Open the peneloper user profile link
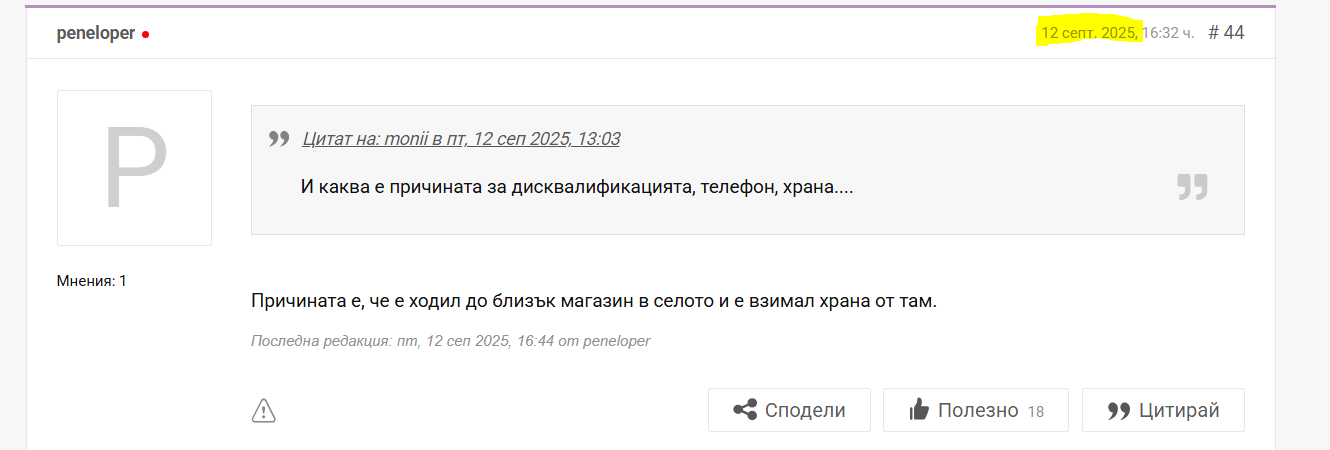The height and width of the screenshot is (450, 1330). pyautogui.click(x=96, y=33)
